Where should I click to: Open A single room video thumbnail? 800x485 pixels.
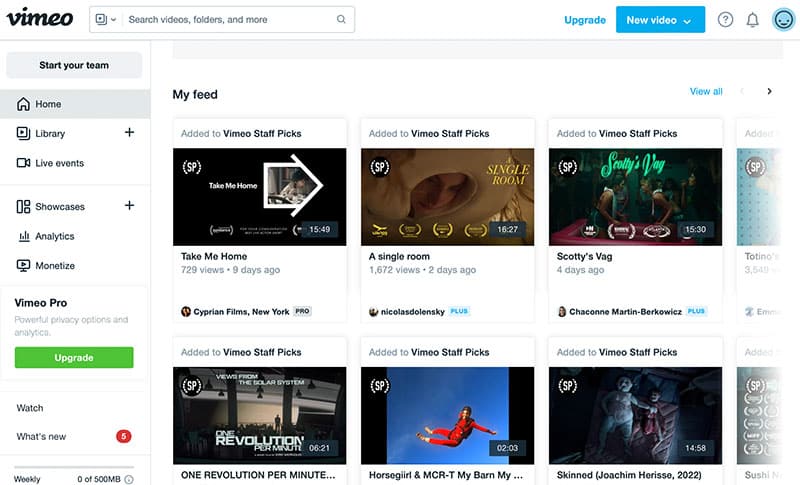pos(447,197)
